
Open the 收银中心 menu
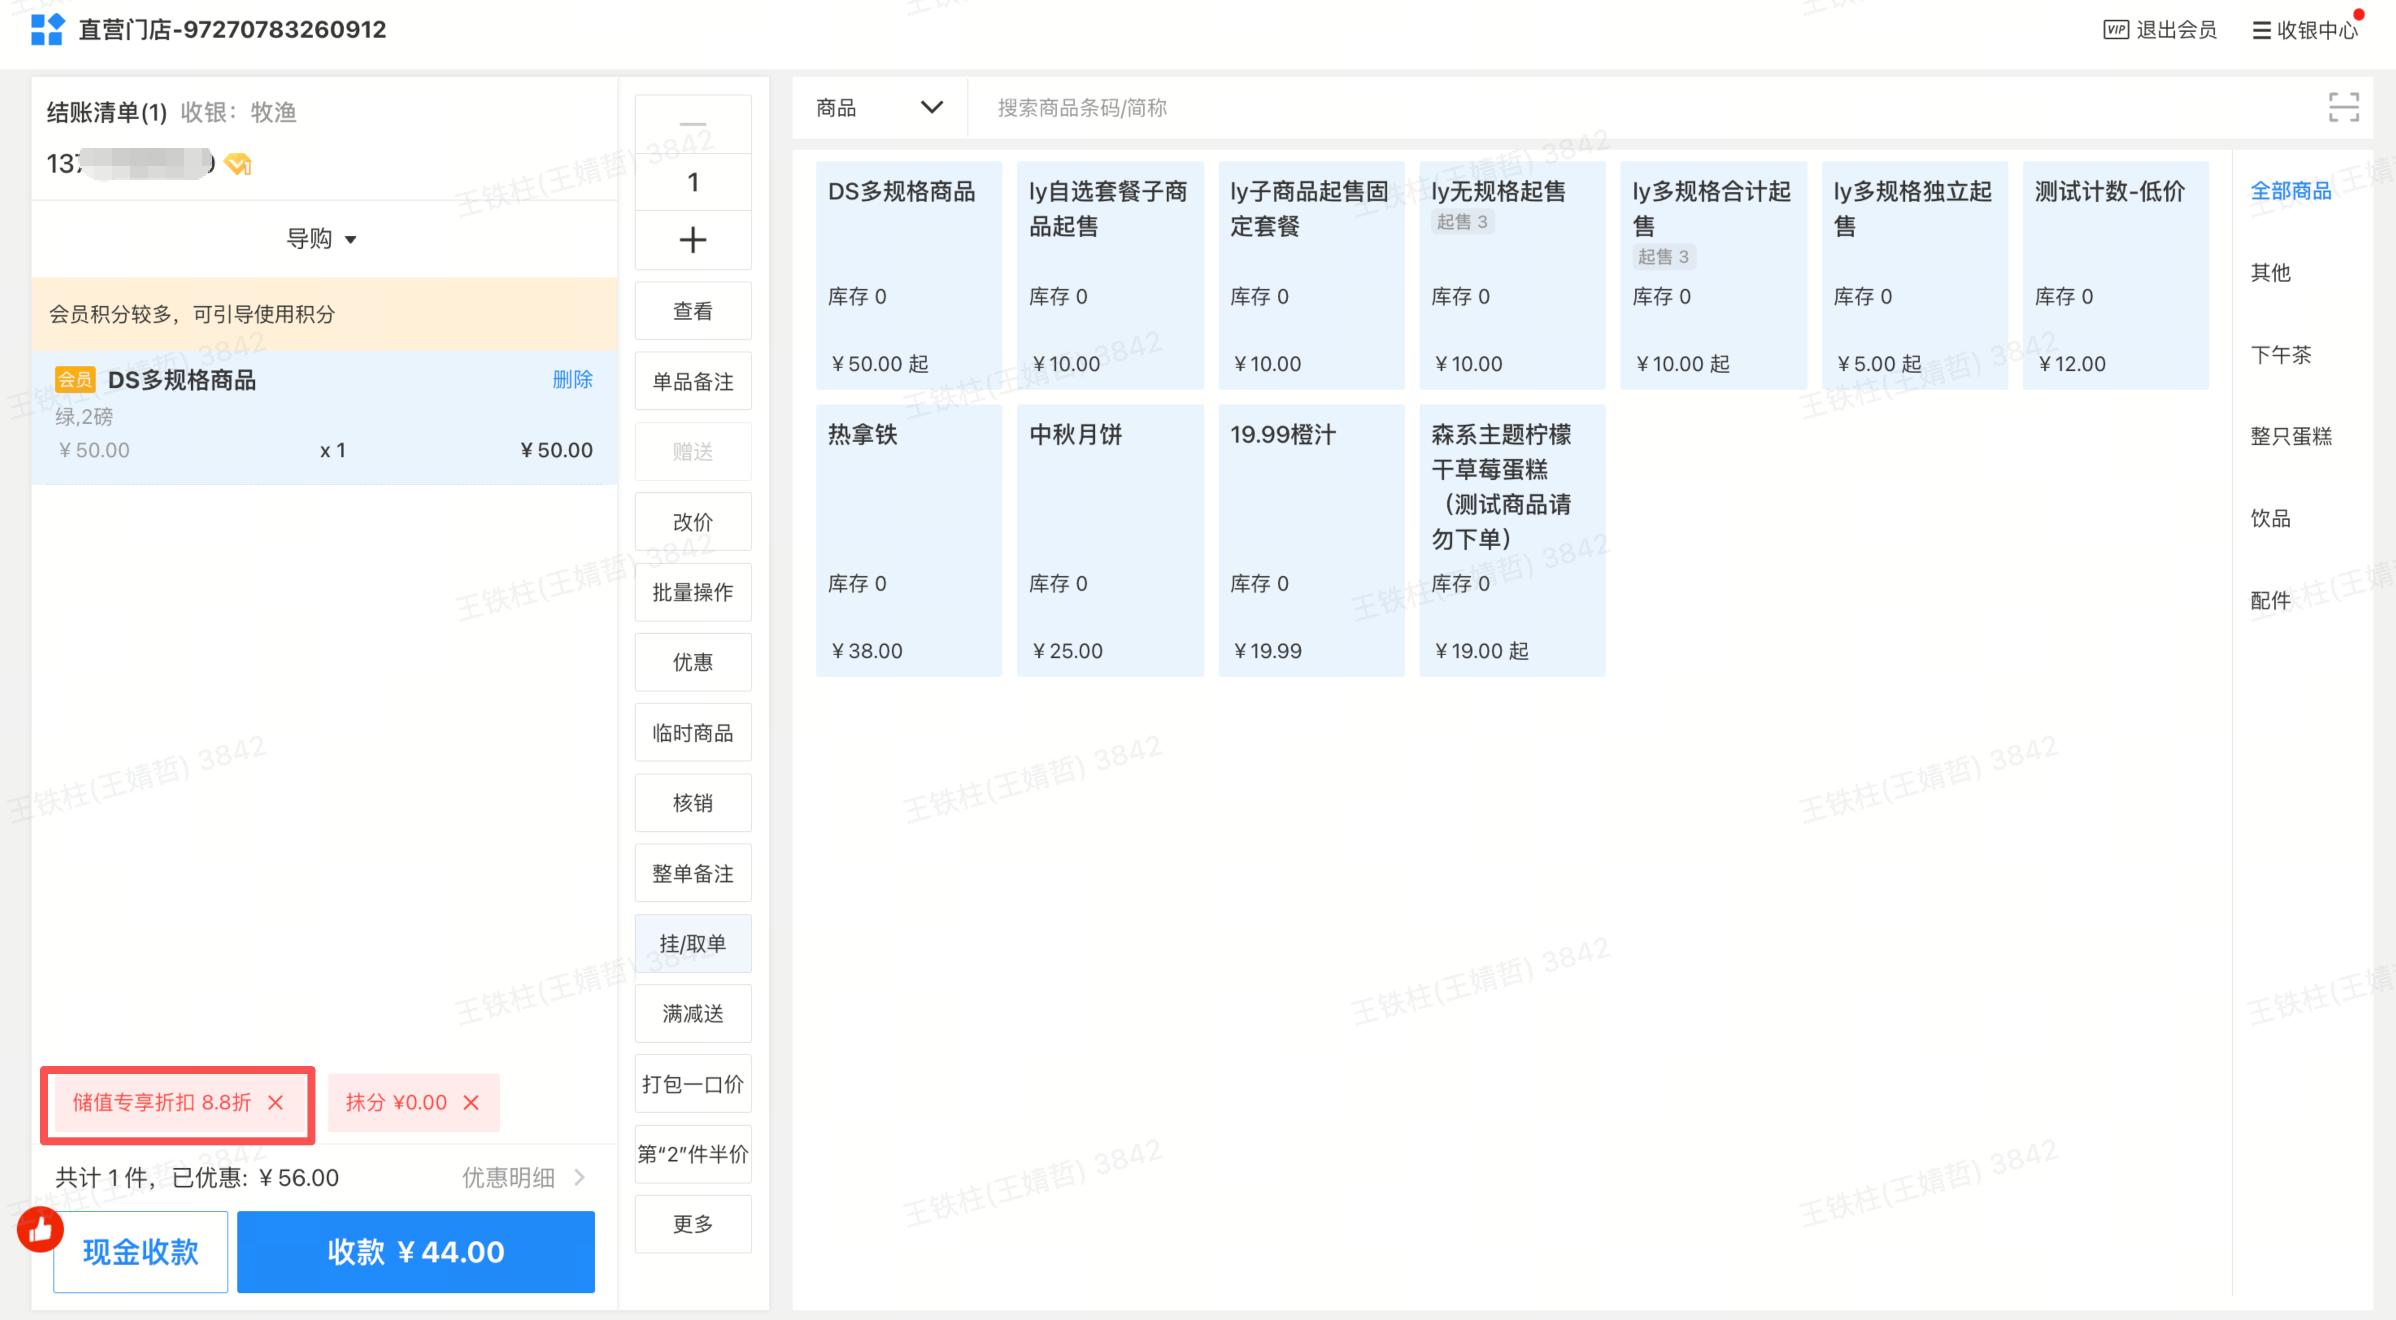tap(2305, 30)
